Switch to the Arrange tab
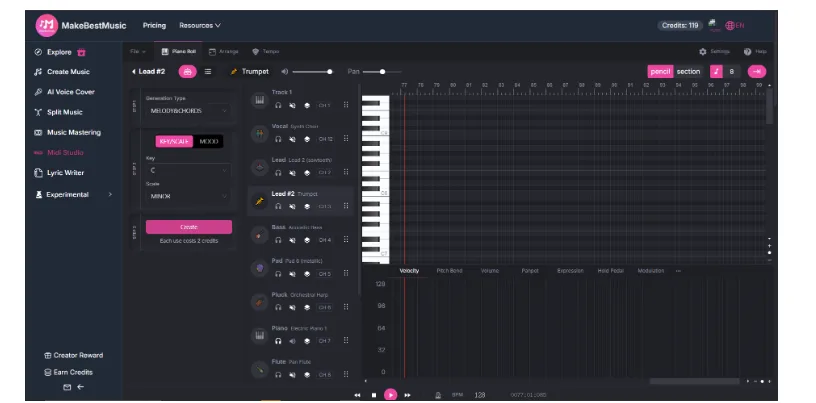Screen dimensions: 816x403 (223, 51)
